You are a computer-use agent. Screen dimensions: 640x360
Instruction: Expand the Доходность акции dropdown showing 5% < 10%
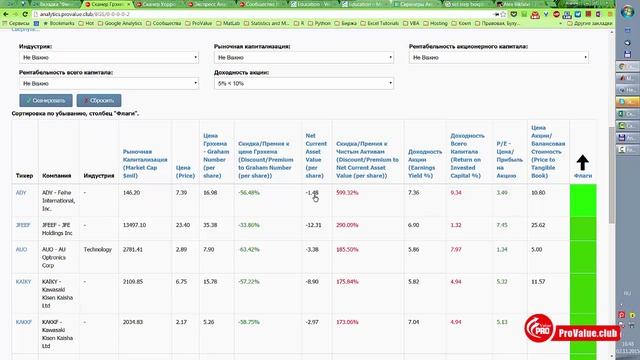[x=304, y=83]
